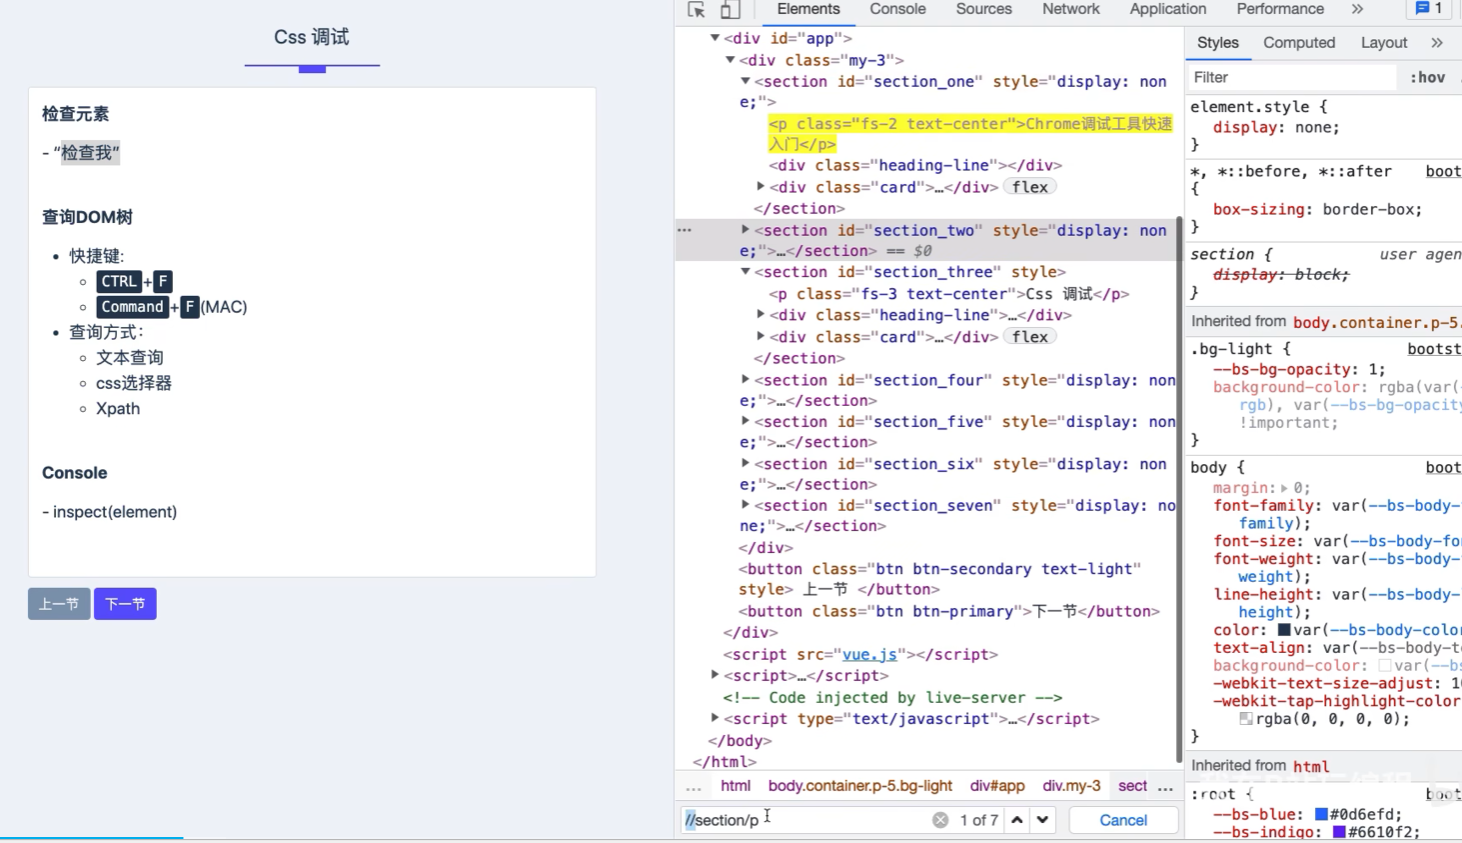Collapse the section_three node
Viewport: 1462px width, 843px height.
[745, 272]
